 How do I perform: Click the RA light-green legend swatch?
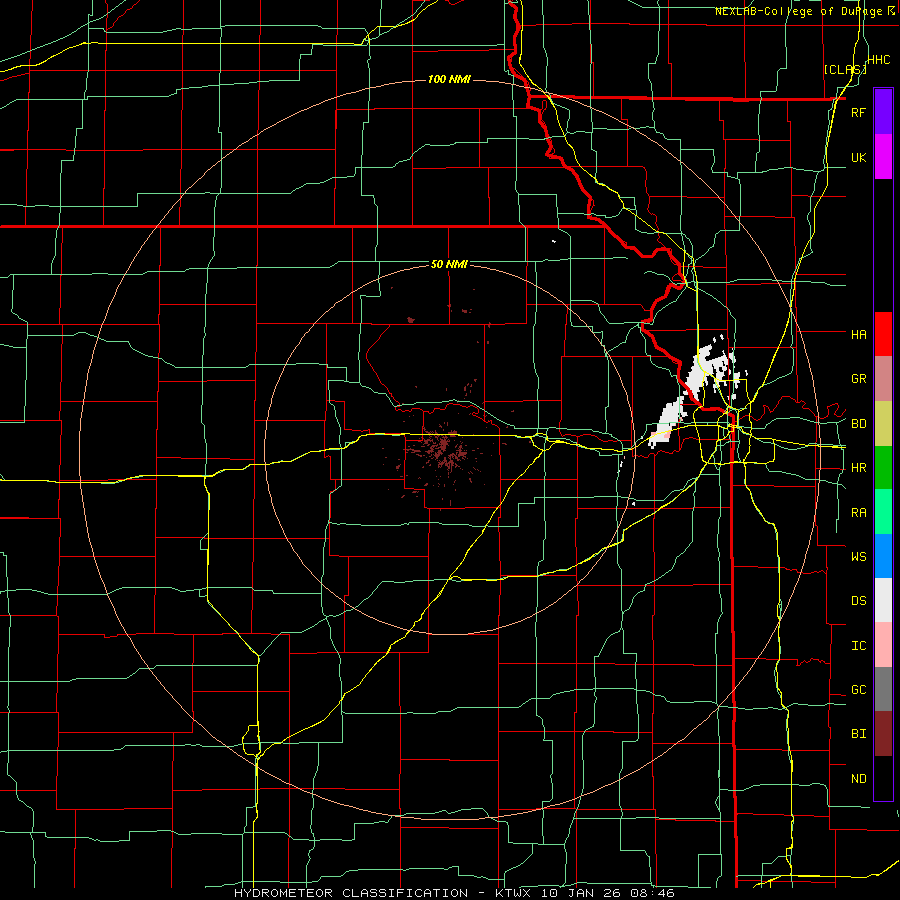tap(883, 512)
